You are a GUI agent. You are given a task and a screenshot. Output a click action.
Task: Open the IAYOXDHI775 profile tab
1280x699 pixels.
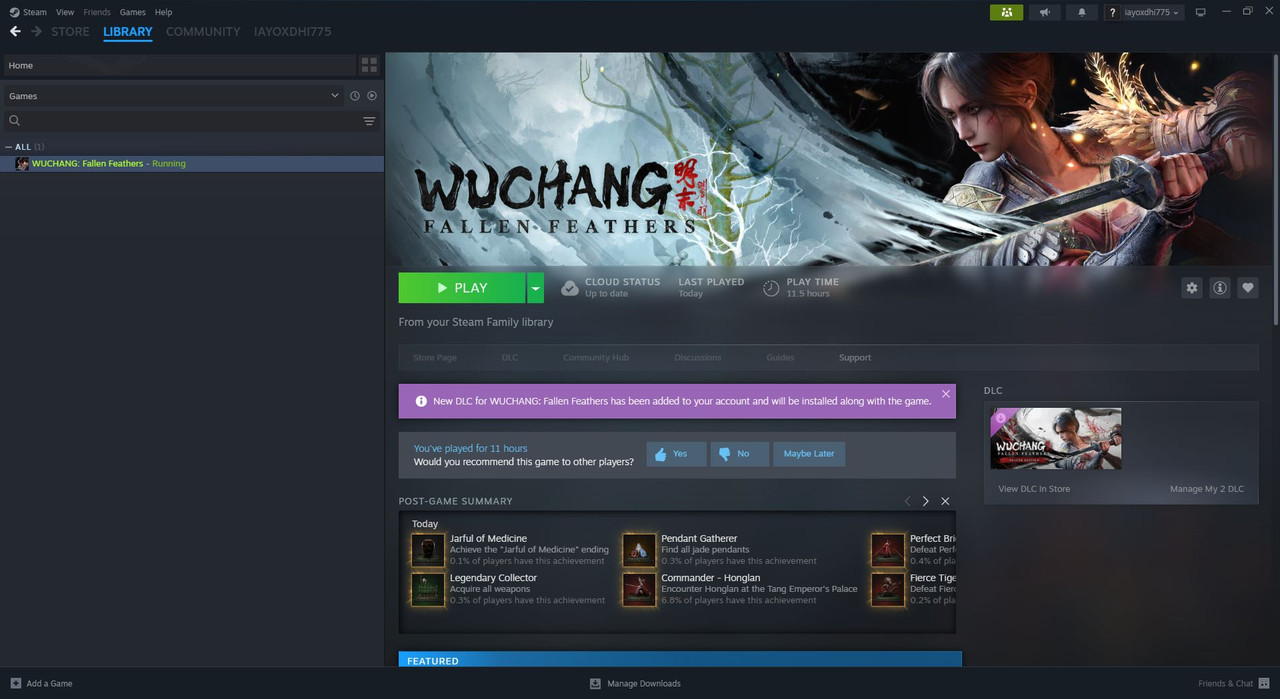pyautogui.click(x=292, y=32)
